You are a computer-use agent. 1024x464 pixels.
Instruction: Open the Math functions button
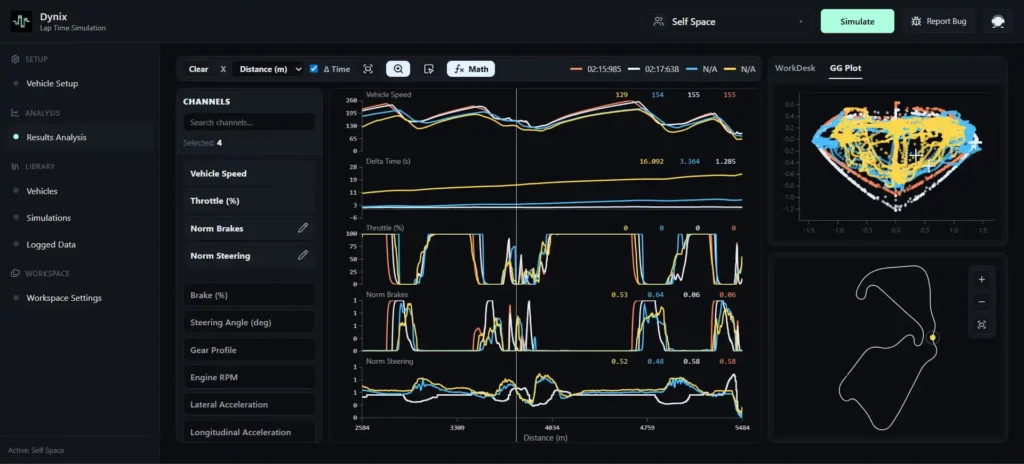click(x=470, y=69)
